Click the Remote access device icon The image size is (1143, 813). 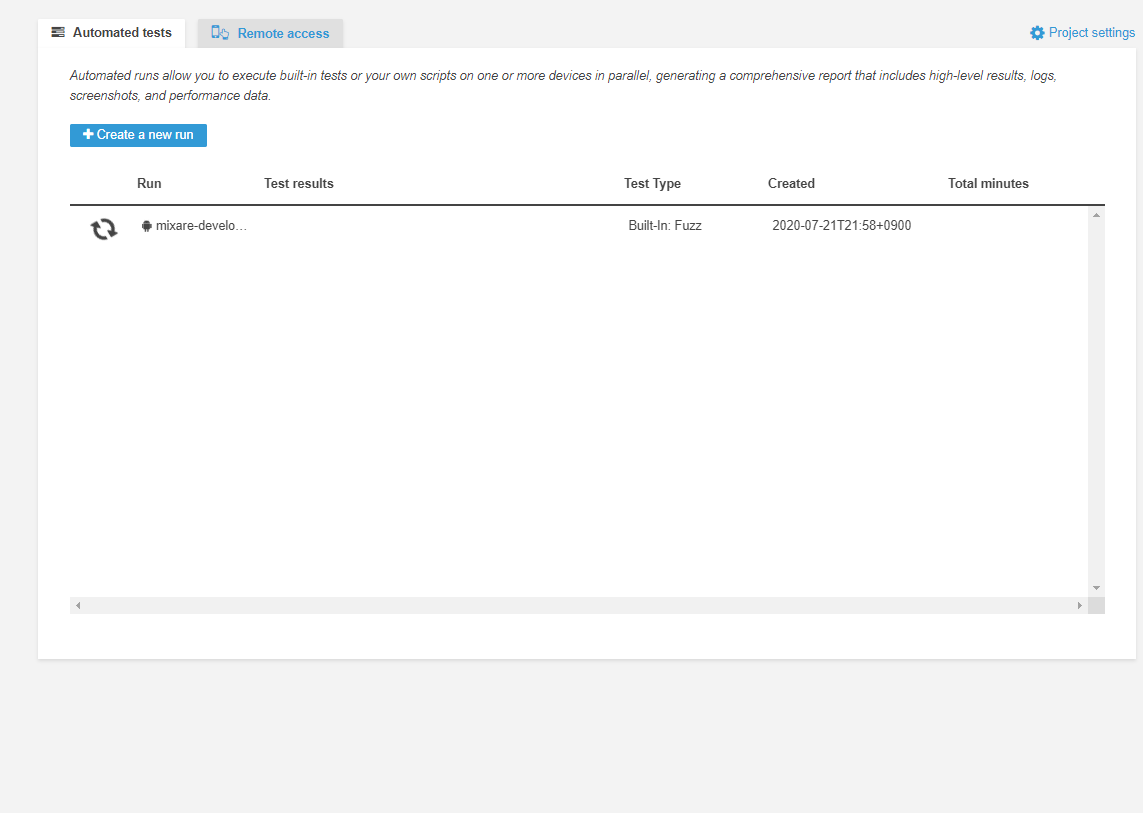tap(220, 33)
